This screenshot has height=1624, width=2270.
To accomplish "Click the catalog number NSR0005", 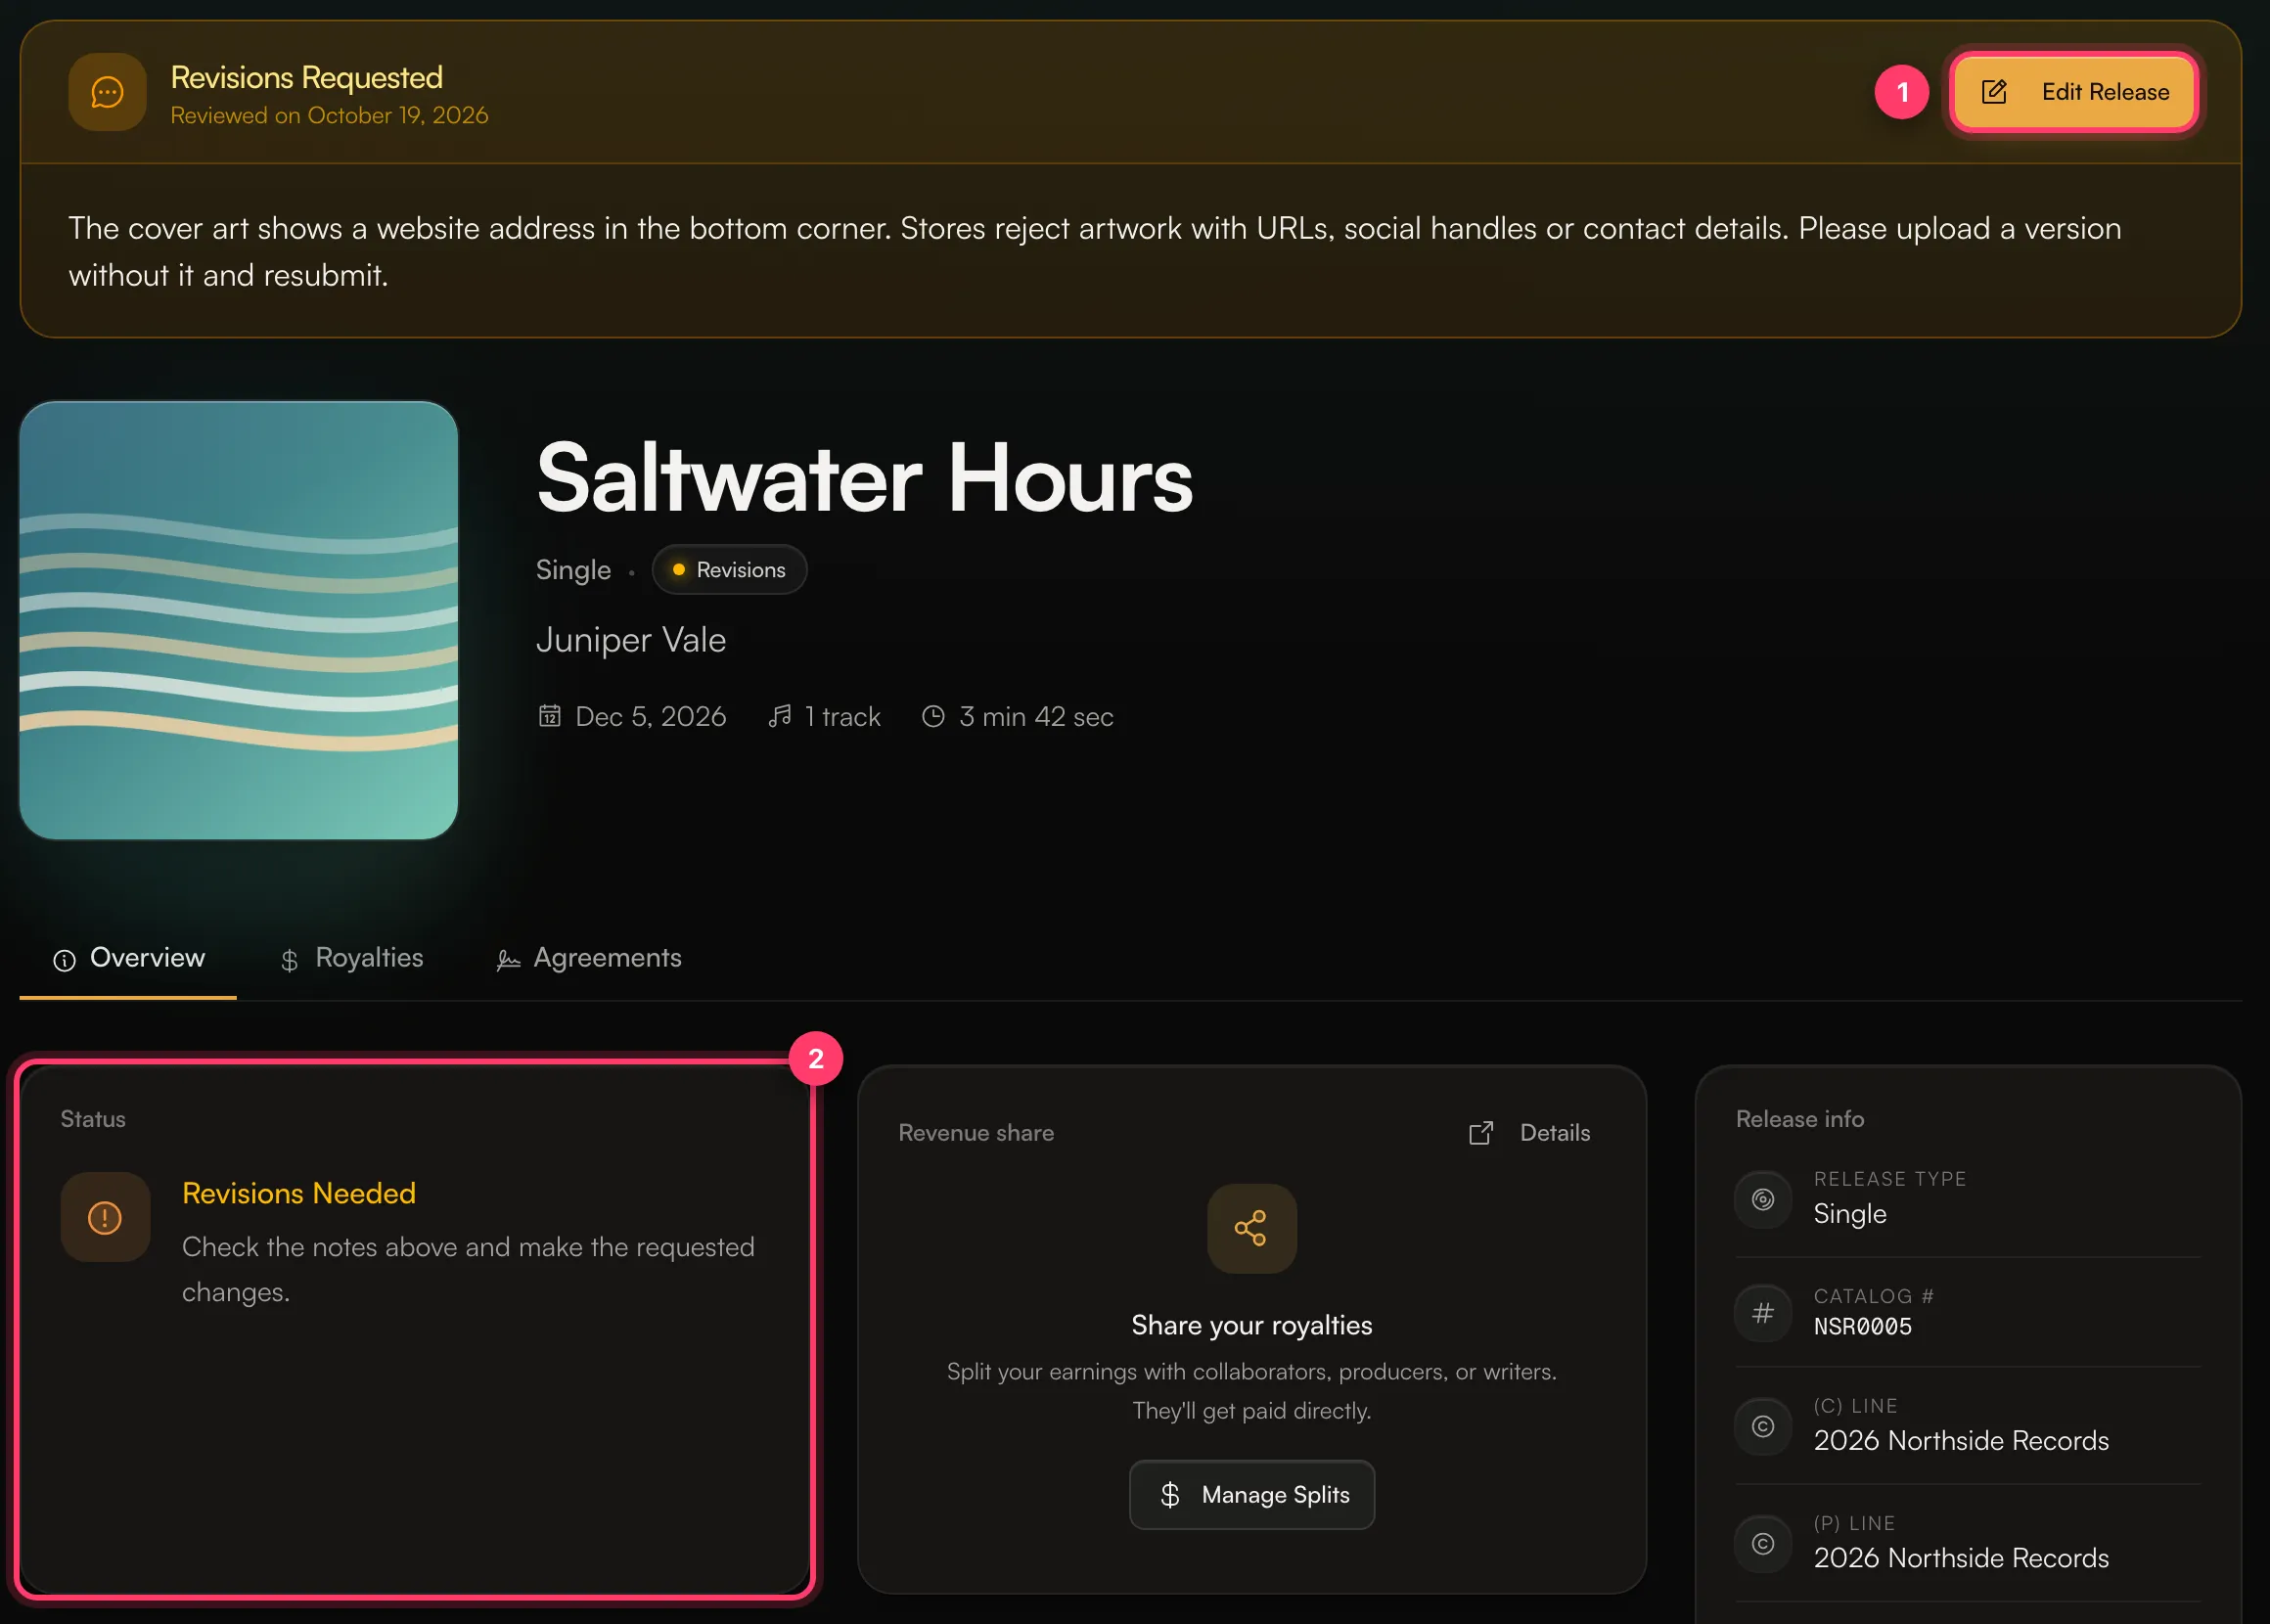I will tap(1863, 1327).
